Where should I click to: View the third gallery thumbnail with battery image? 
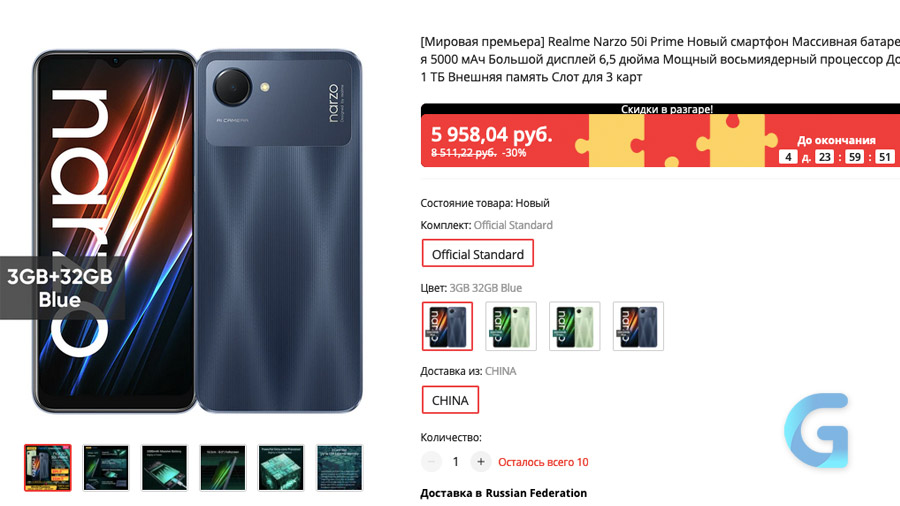click(165, 468)
